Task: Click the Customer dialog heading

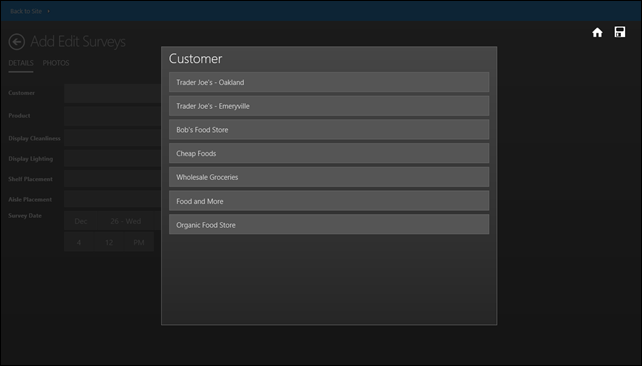Action: coord(195,59)
